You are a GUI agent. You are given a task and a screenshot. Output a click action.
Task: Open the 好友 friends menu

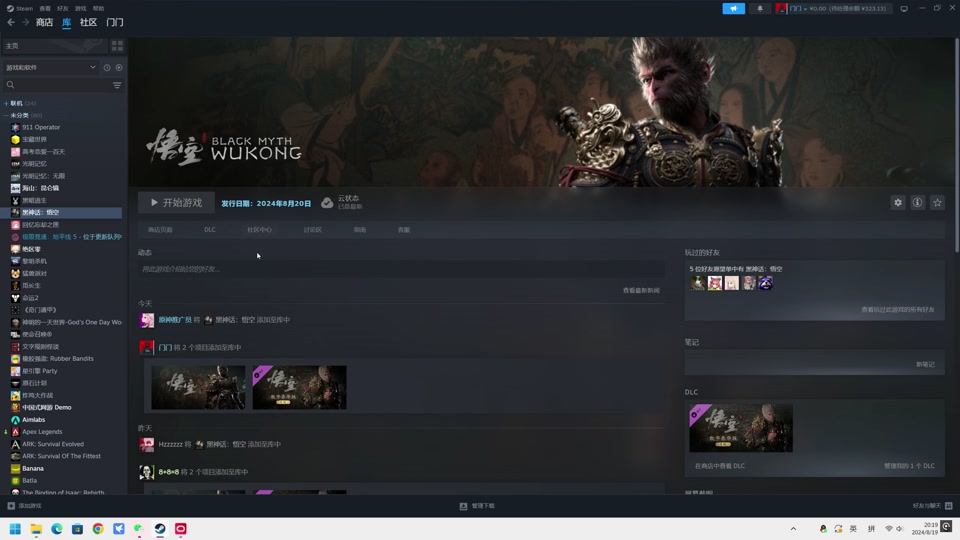click(x=62, y=9)
